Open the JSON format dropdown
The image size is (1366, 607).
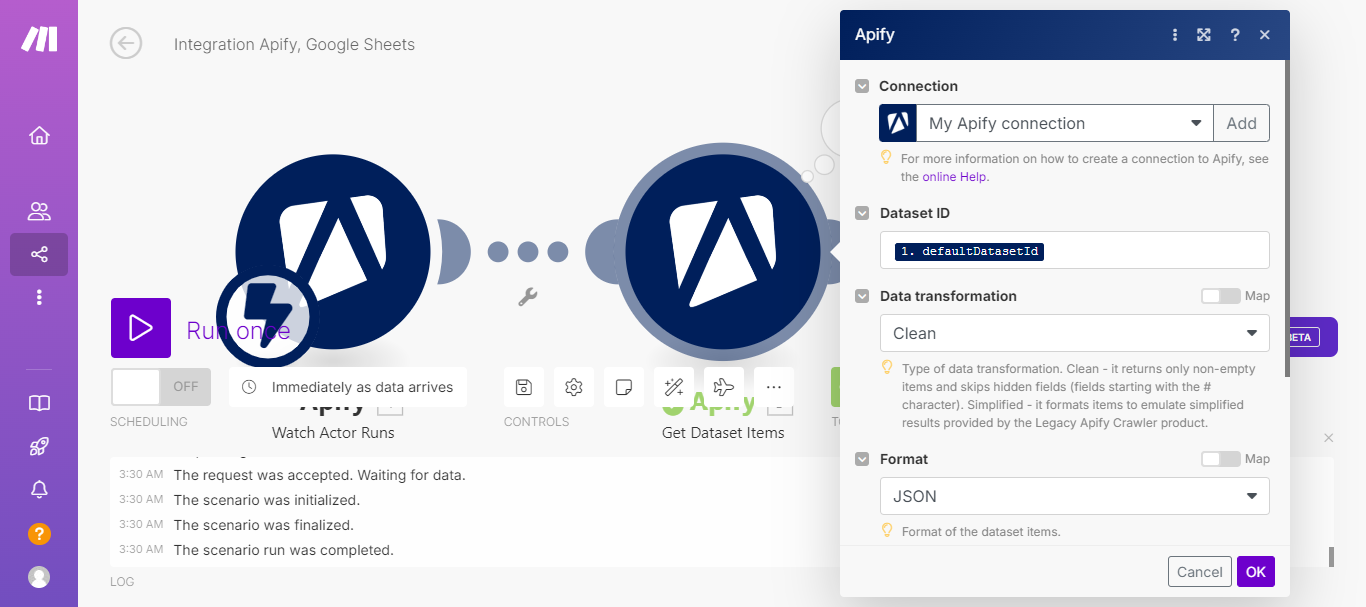(1075, 496)
